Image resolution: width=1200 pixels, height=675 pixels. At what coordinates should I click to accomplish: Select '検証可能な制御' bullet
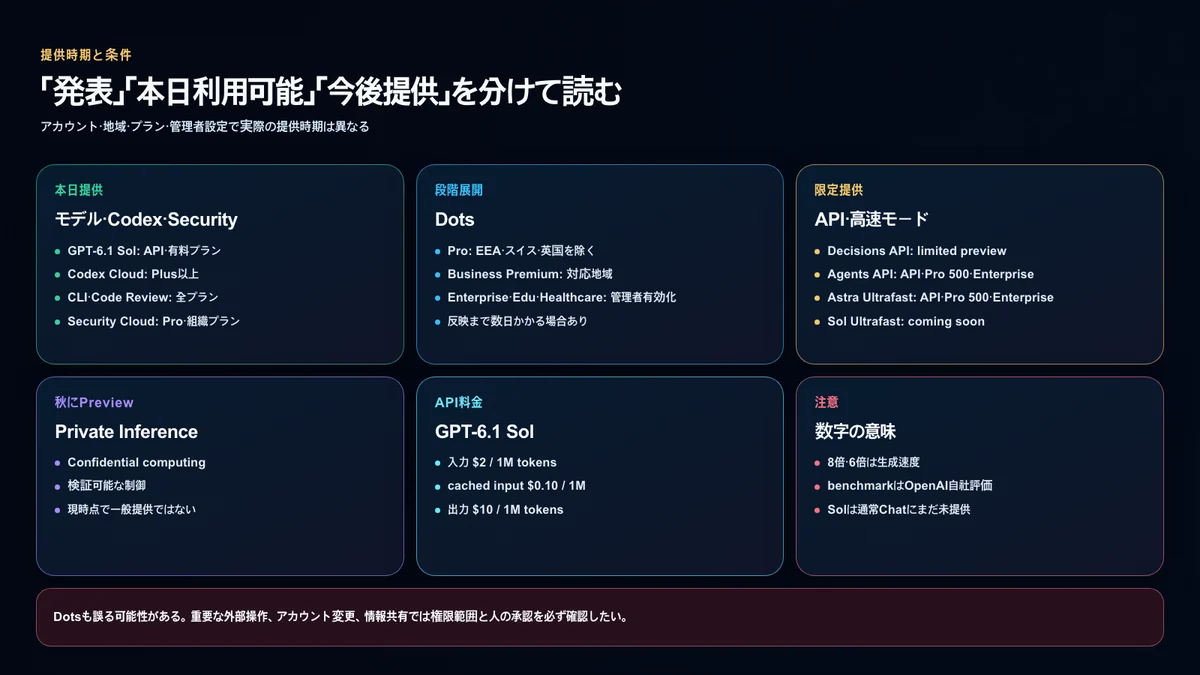[x=107, y=486]
